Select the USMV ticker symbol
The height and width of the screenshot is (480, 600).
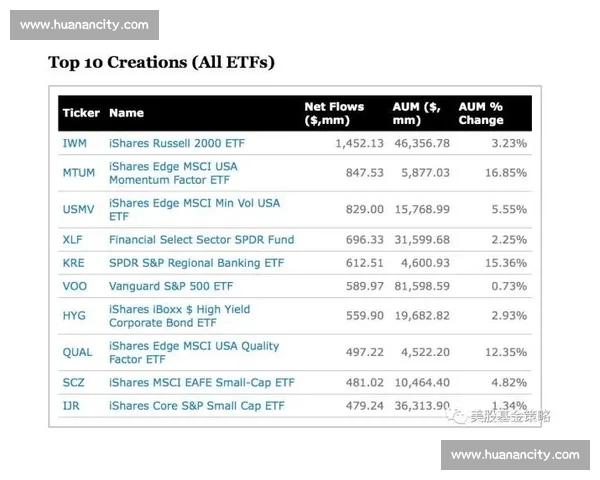click(79, 209)
